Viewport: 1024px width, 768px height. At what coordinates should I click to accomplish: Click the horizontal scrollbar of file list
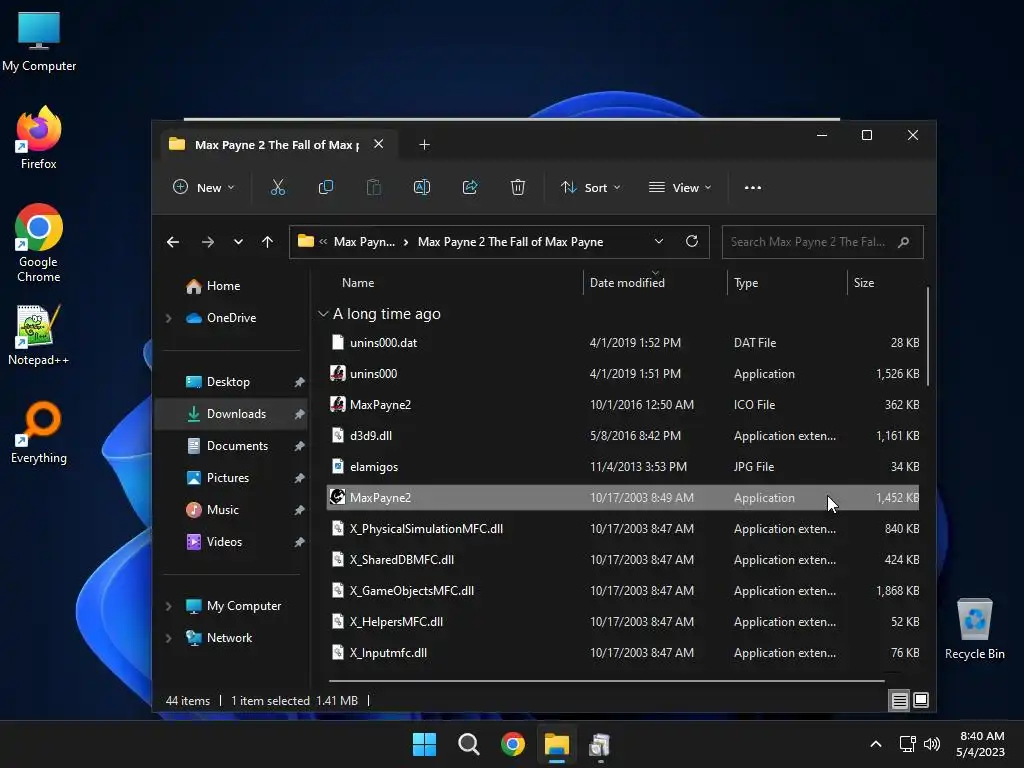607,680
